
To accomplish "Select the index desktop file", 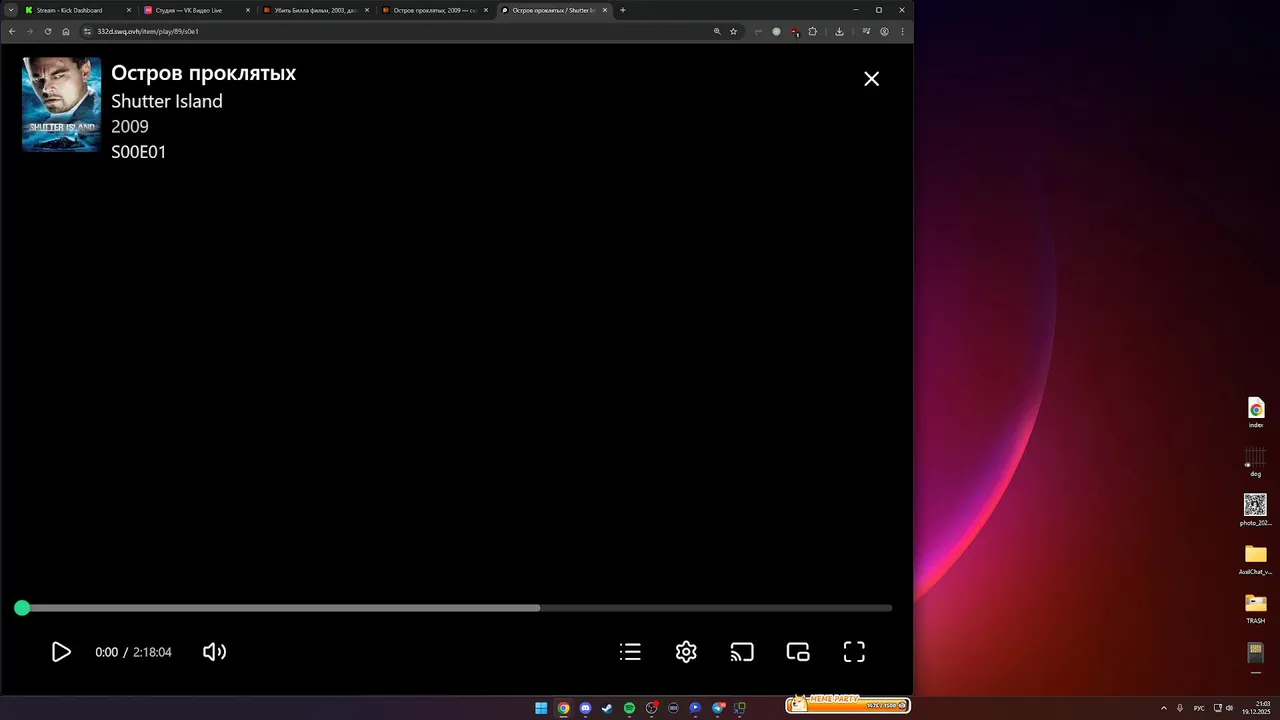I will click(1256, 412).
